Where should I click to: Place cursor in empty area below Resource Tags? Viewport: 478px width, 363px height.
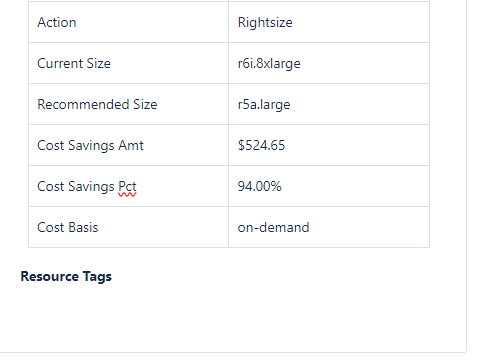(233, 317)
